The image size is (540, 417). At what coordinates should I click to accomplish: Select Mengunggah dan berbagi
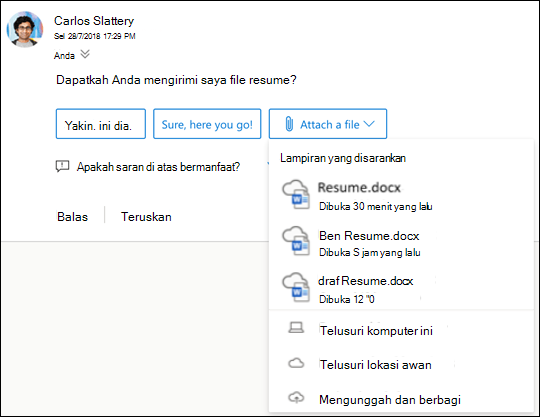coord(401,399)
